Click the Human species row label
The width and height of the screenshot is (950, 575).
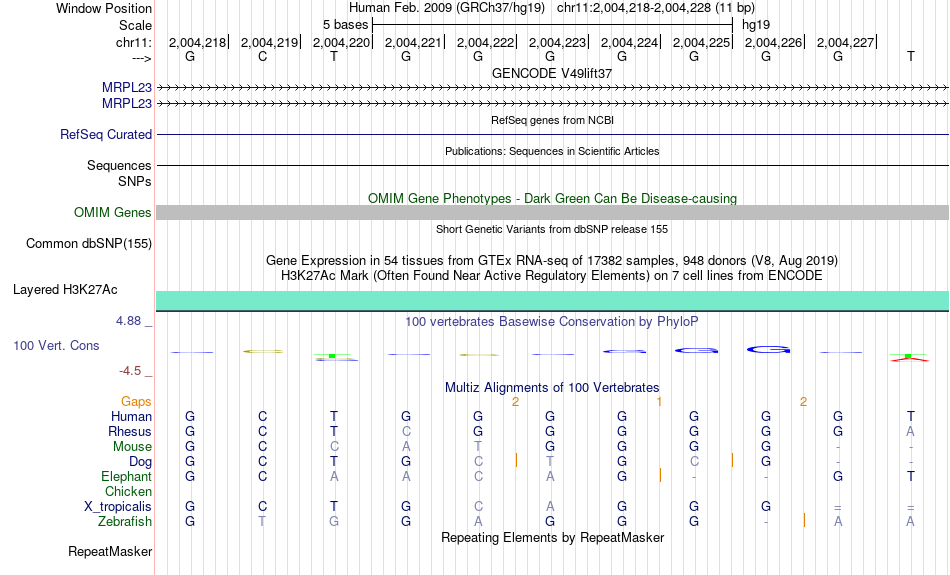131,417
